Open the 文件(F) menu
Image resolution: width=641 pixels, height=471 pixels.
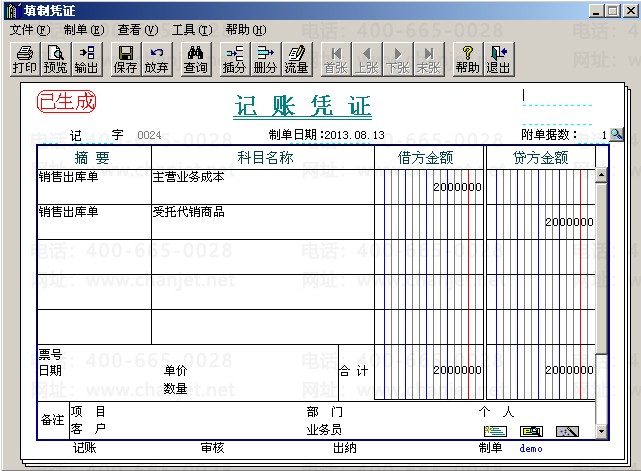tap(30, 30)
